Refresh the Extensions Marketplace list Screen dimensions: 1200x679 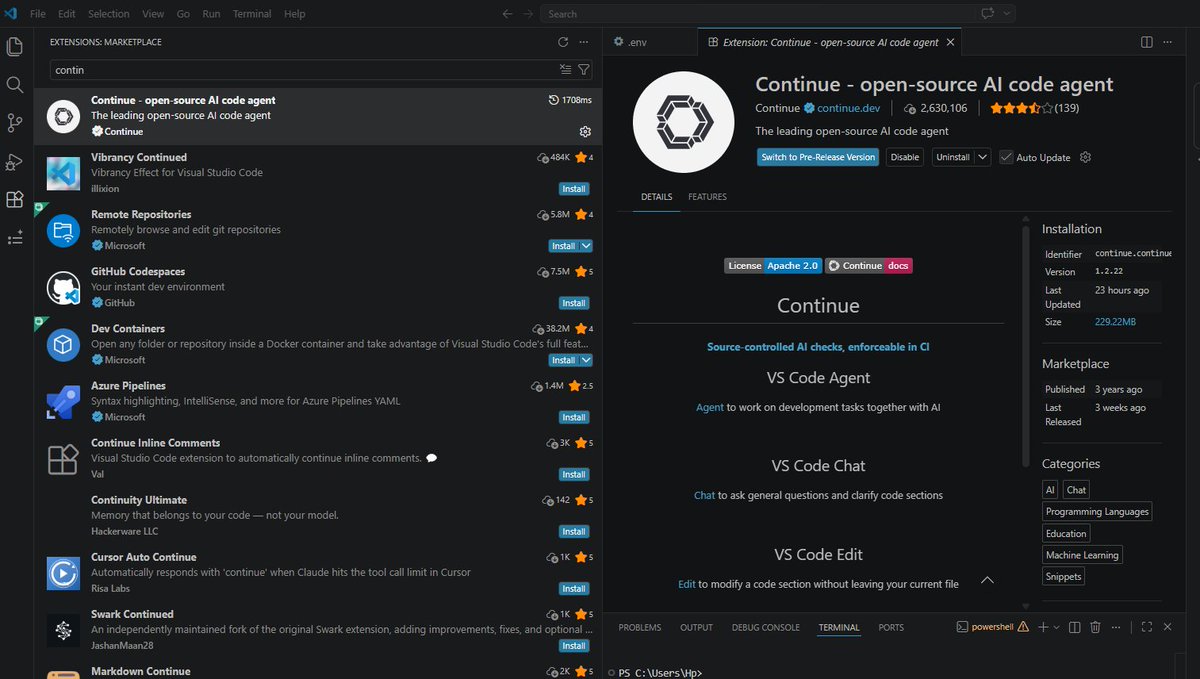click(x=561, y=42)
